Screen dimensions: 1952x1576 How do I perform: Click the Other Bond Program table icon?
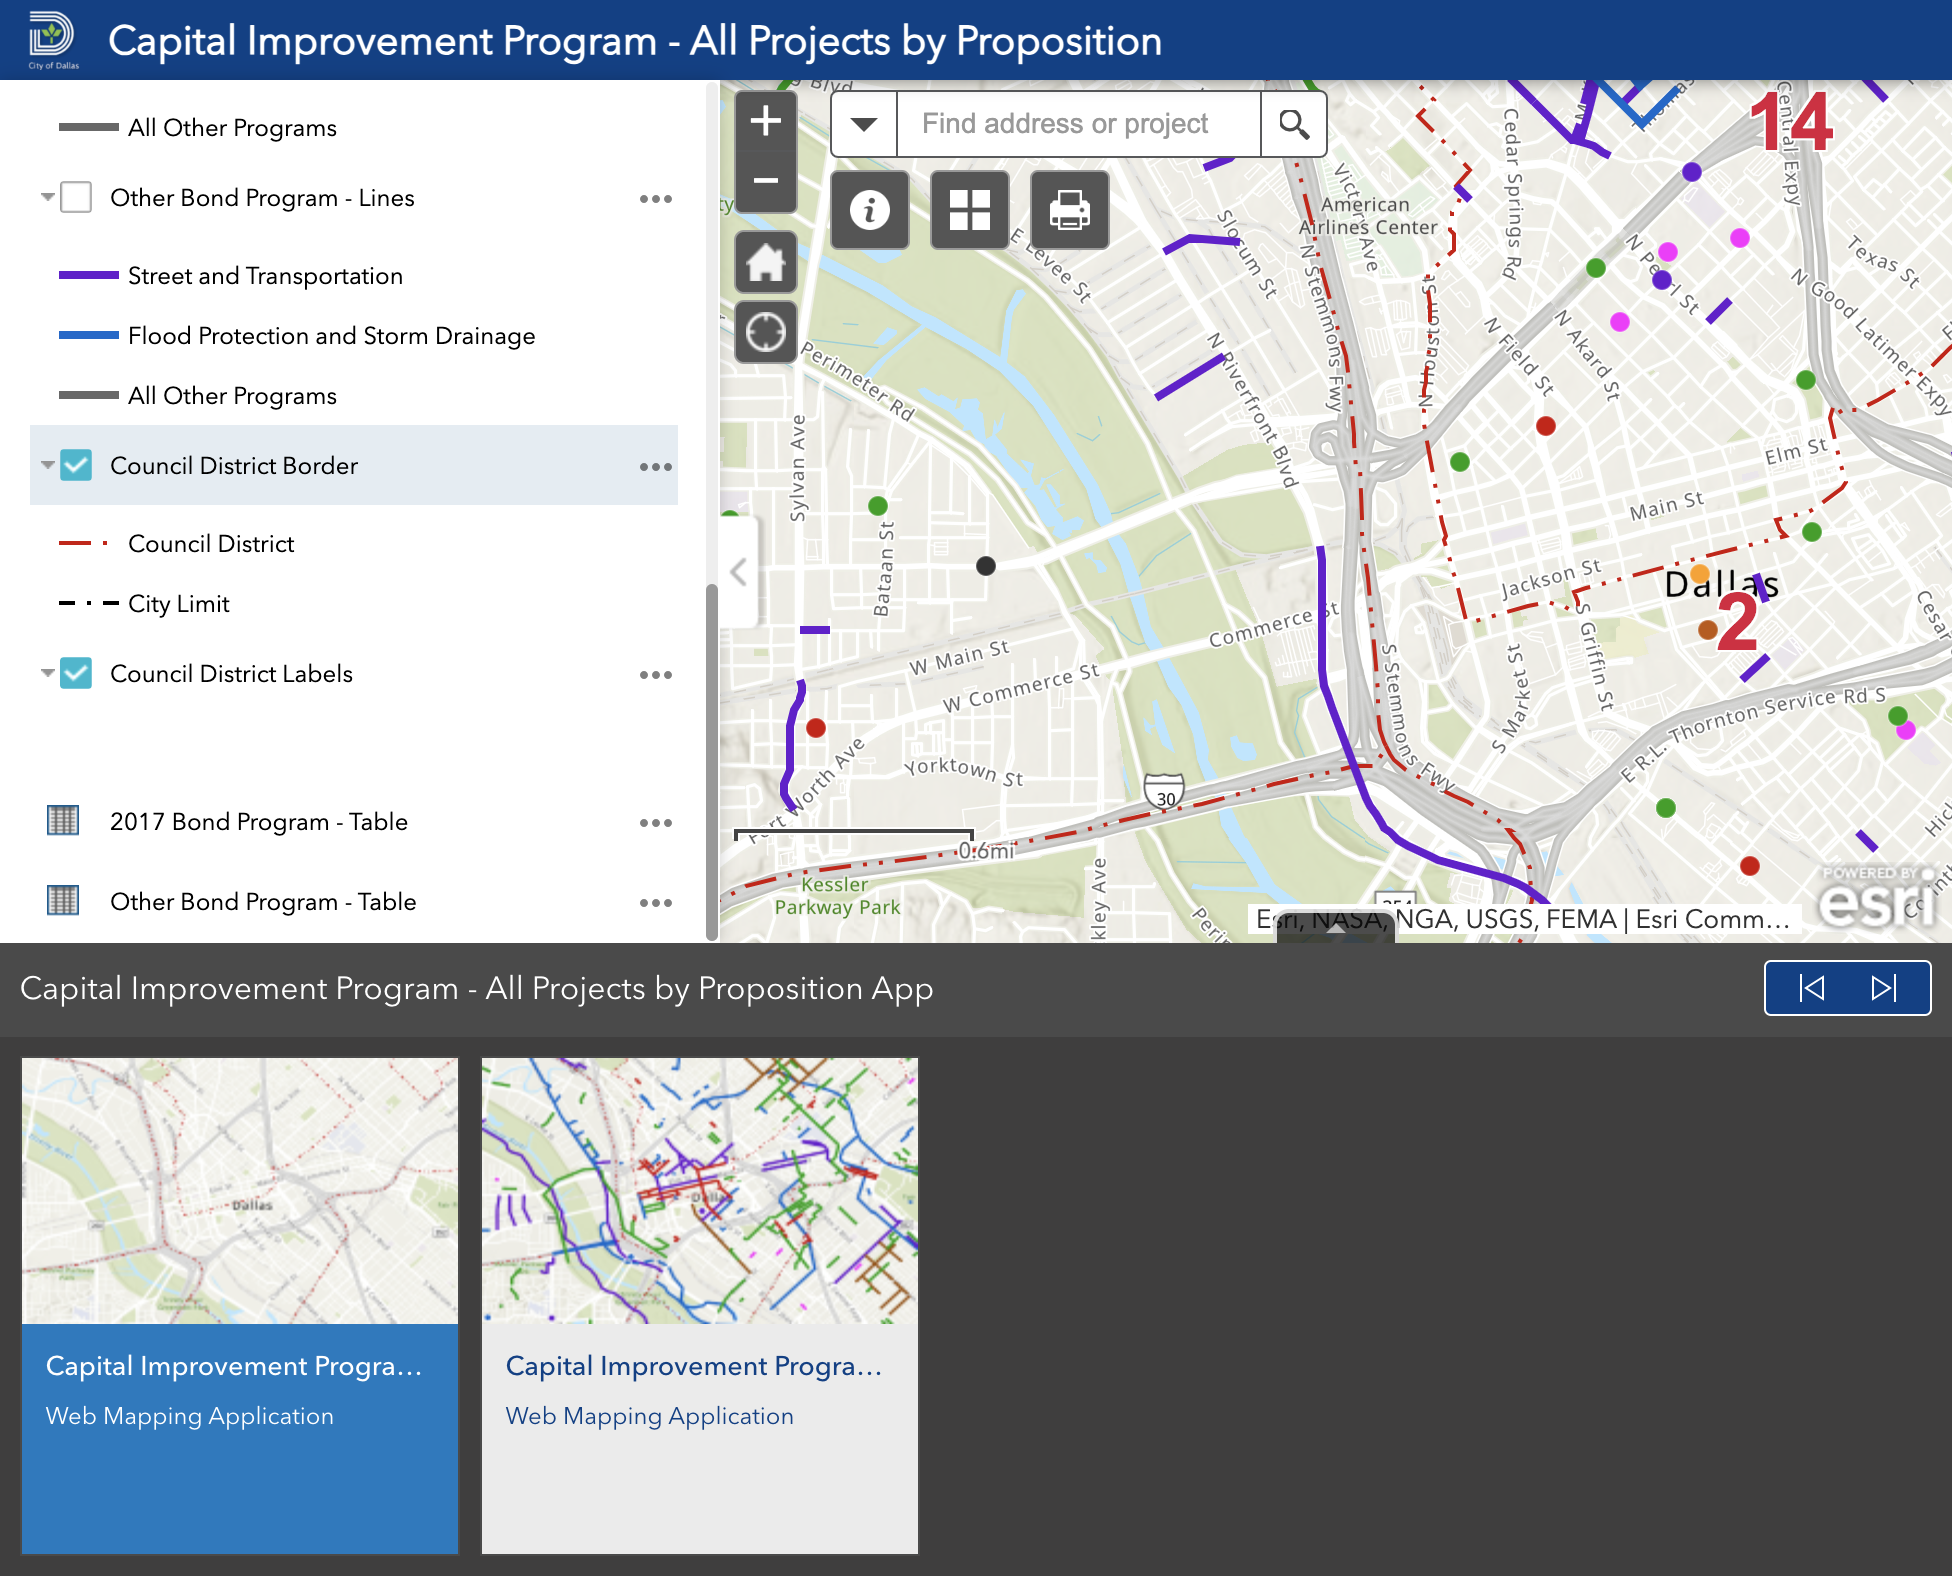63,901
